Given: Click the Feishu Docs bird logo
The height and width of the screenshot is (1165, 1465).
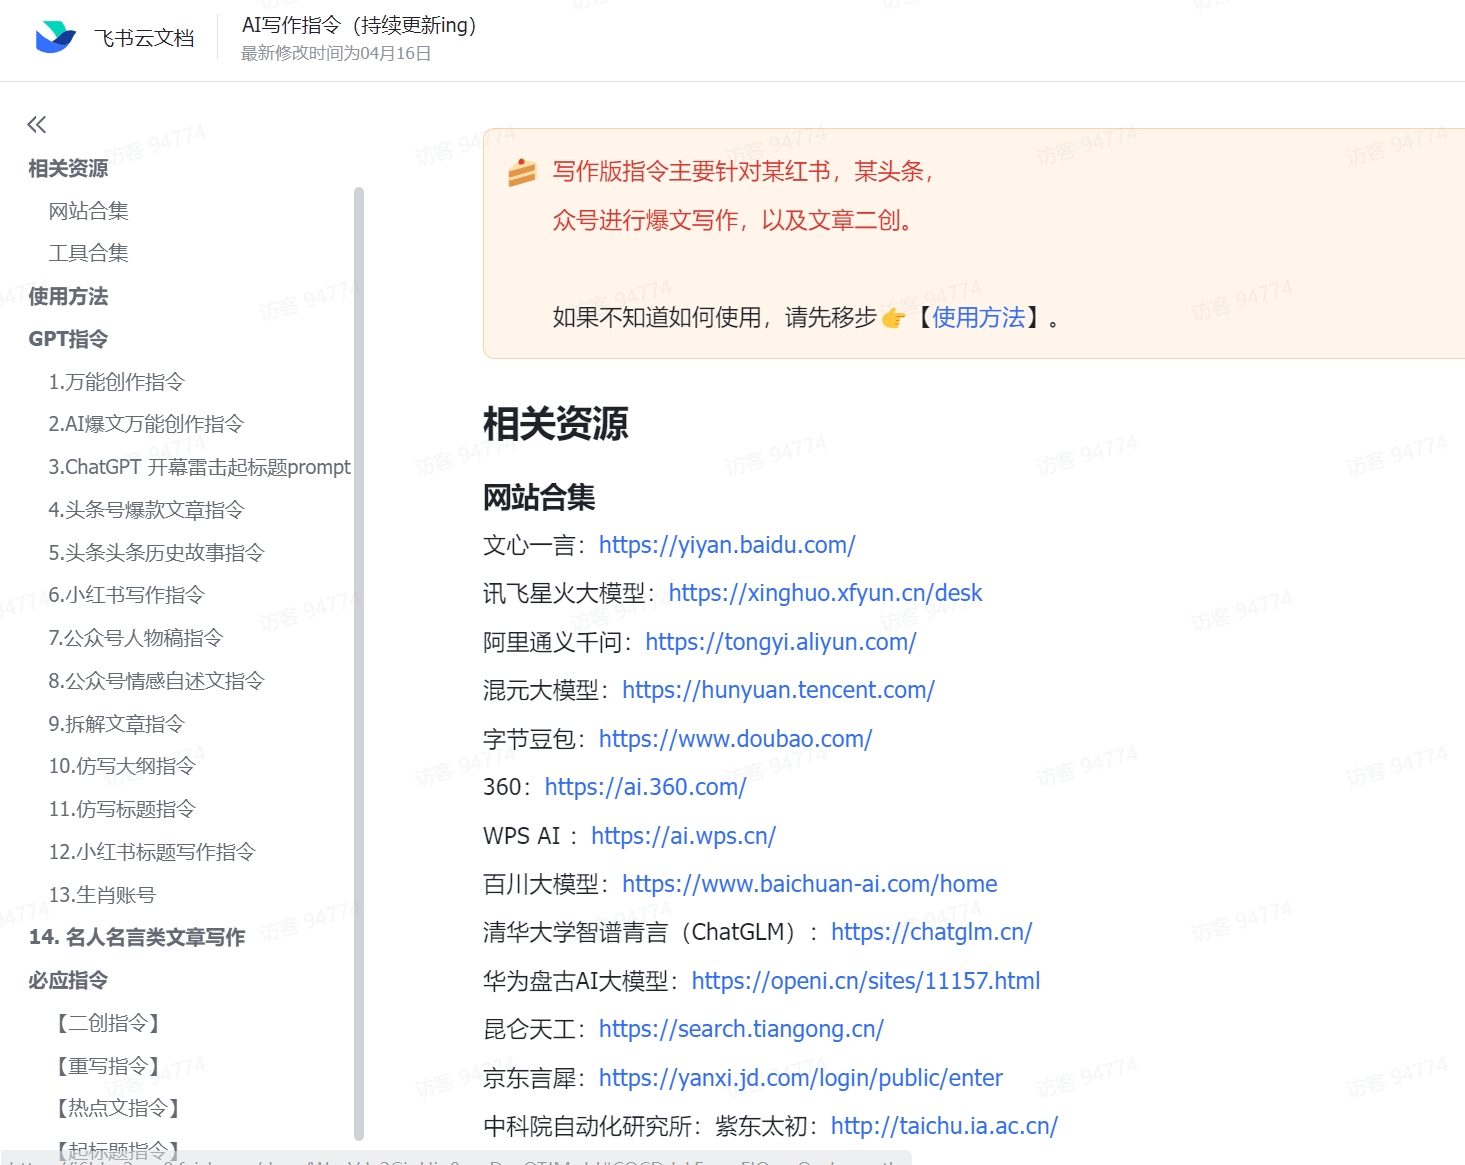Looking at the screenshot, I should click(55, 38).
